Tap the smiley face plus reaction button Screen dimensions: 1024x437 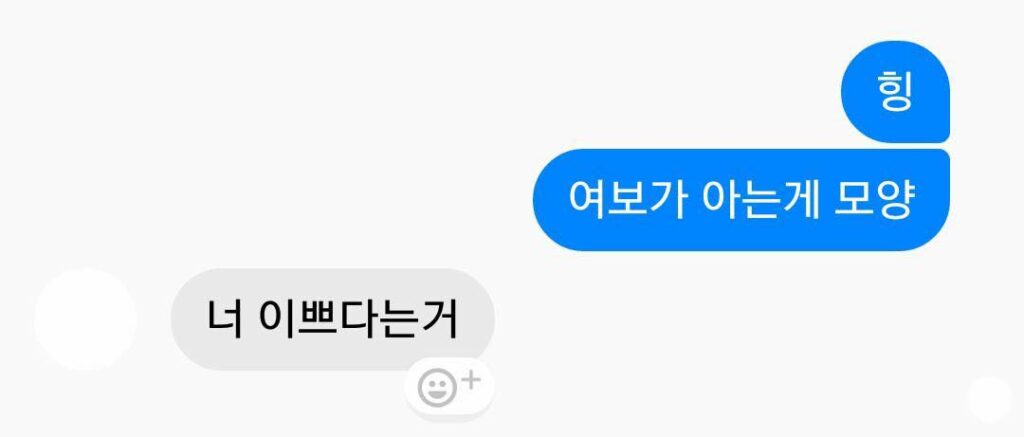449,387
